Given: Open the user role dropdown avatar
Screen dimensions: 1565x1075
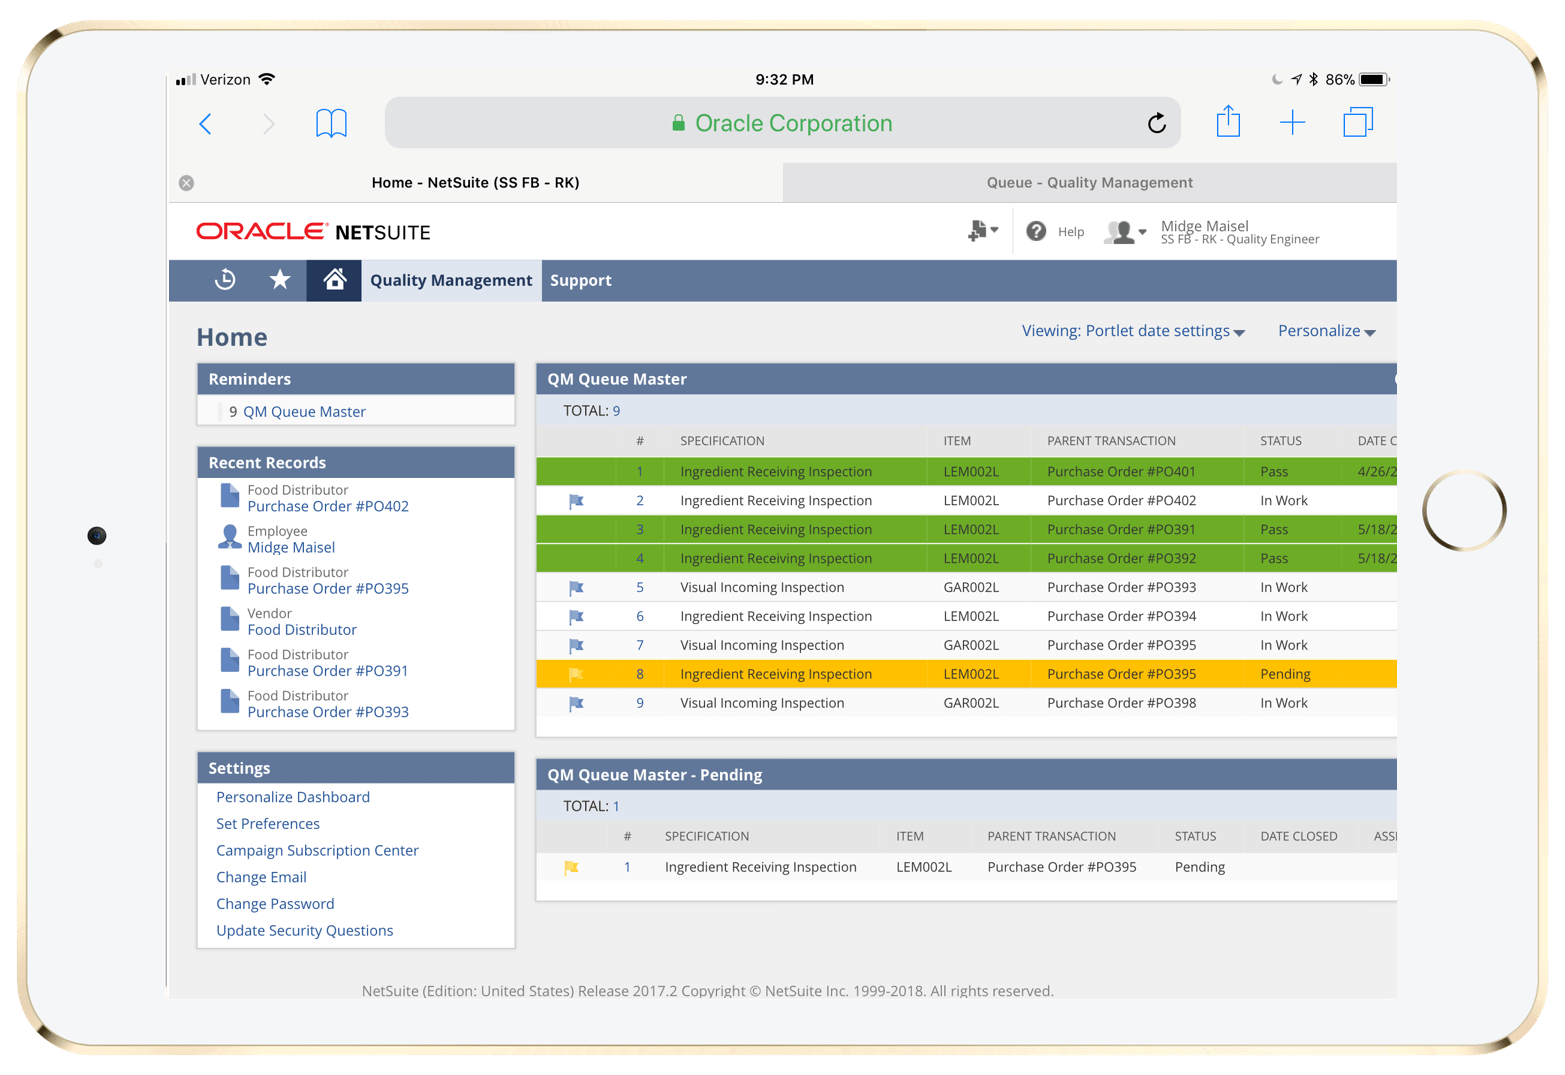Looking at the screenshot, I should (x=1125, y=232).
